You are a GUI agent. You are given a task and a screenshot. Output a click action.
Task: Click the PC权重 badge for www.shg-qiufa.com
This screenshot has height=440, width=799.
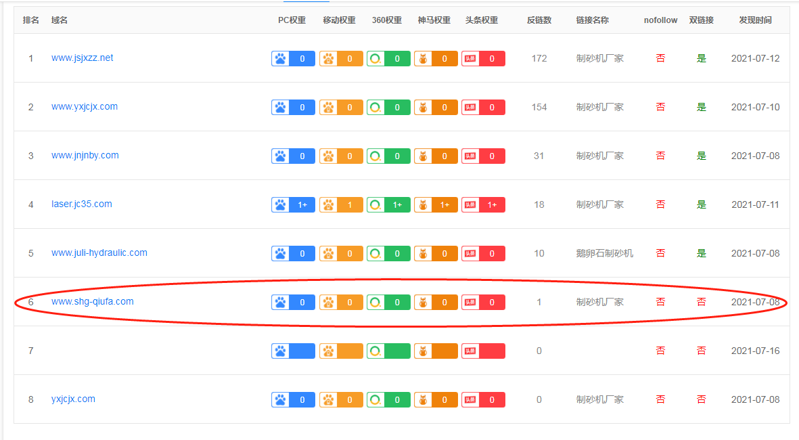pyautogui.click(x=293, y=302)
